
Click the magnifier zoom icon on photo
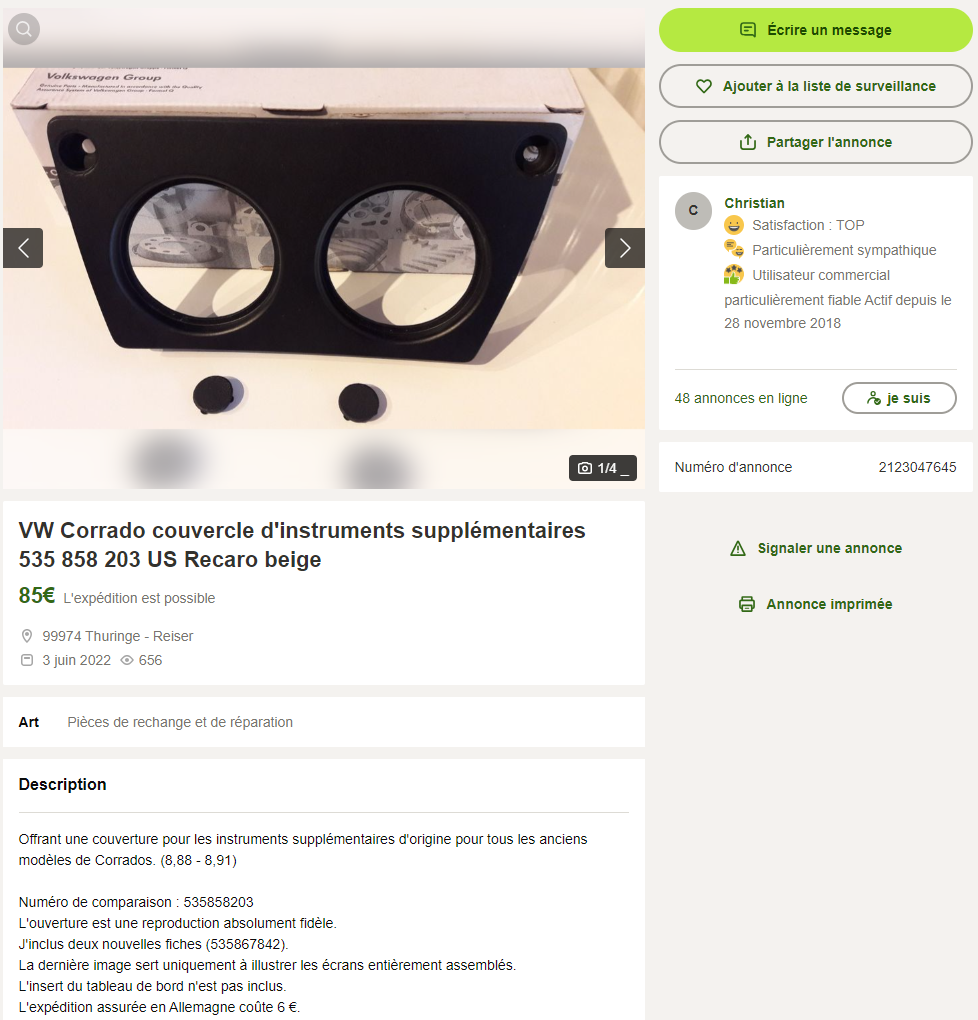tap(24, 29)
